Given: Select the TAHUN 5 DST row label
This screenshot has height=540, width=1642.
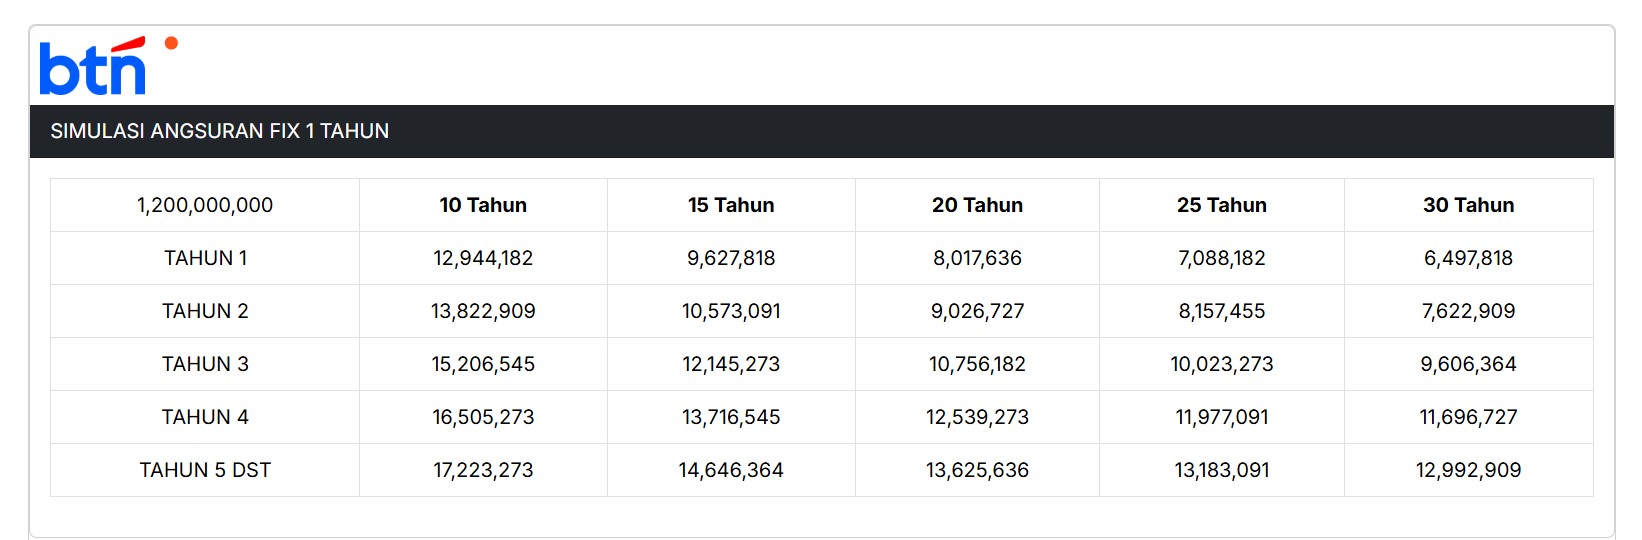Looking at the screenshot, I should pos(205,470).
